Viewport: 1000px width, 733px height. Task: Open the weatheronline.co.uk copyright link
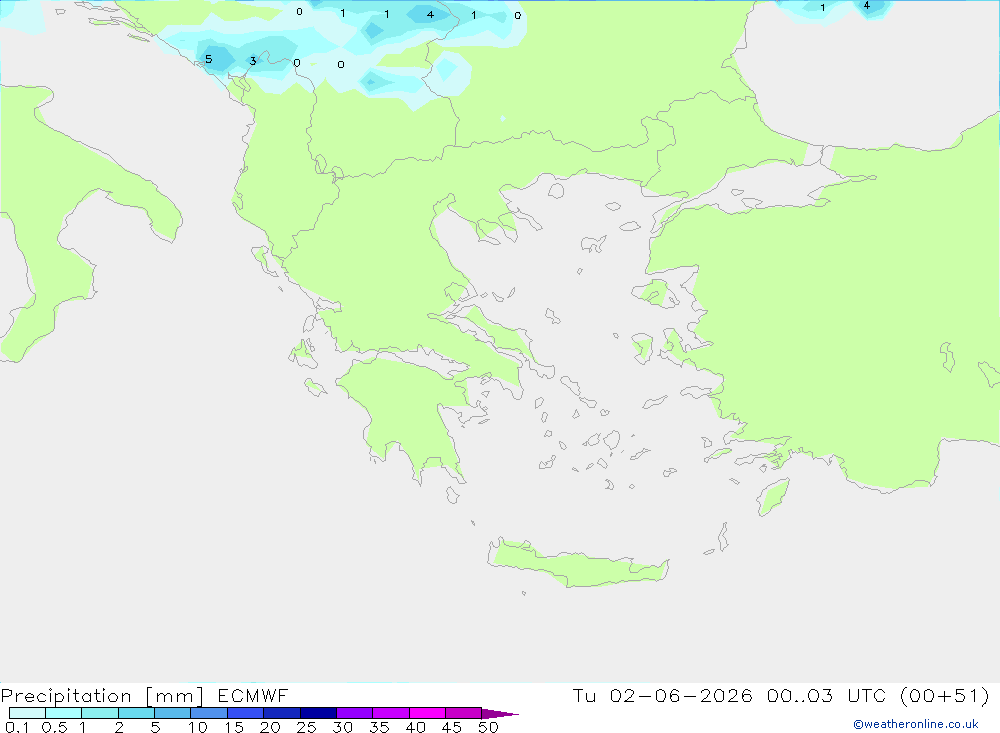tap(916, 724)
